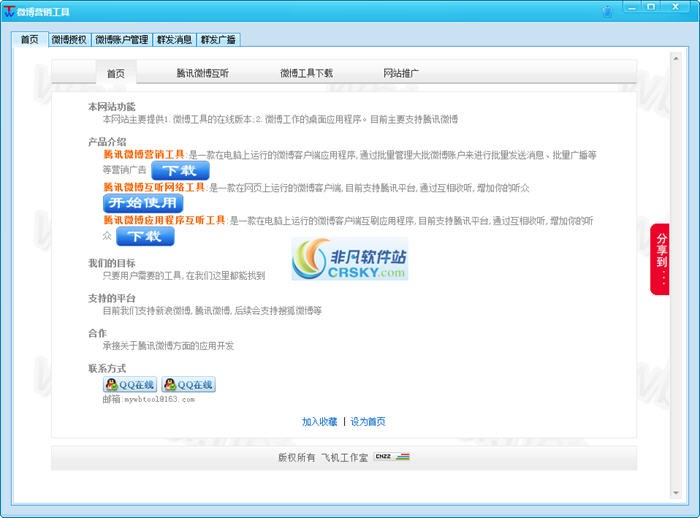Screen dimensions: 700x518
Task: Switch to the 群发消息 tab
Action: click(174, 40)
